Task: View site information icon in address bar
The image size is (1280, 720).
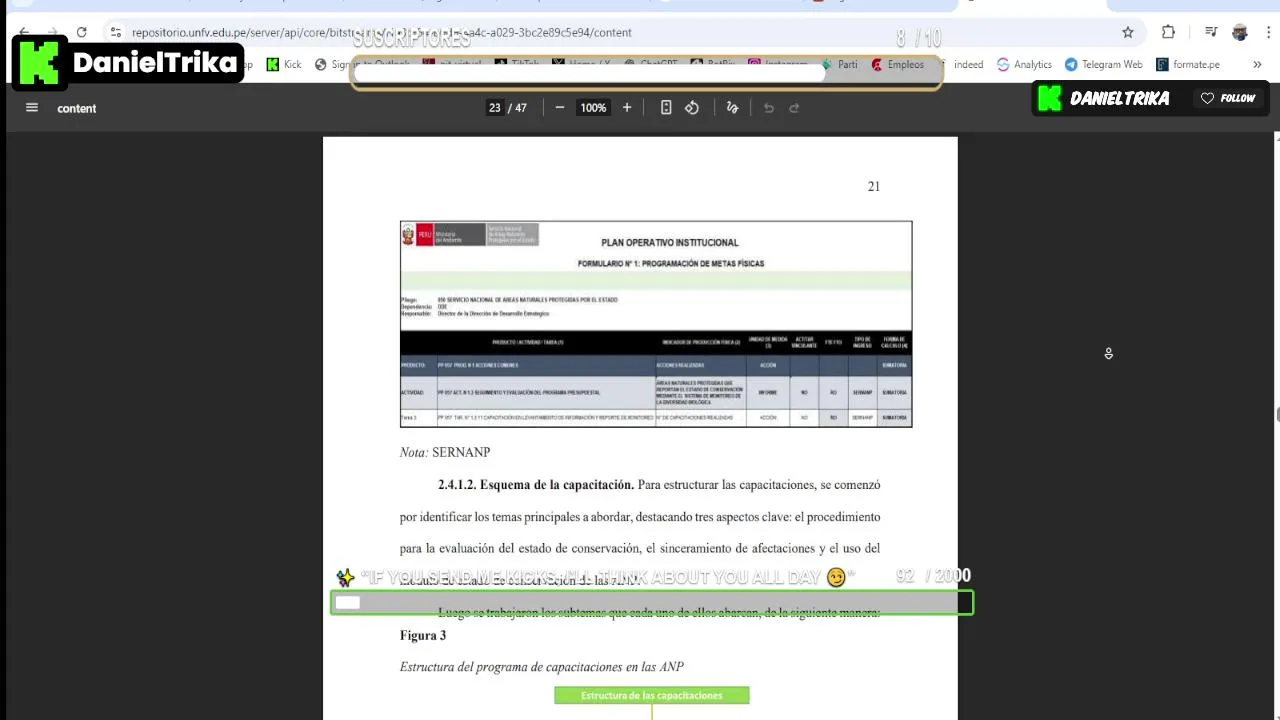Action: coord(116,32)
